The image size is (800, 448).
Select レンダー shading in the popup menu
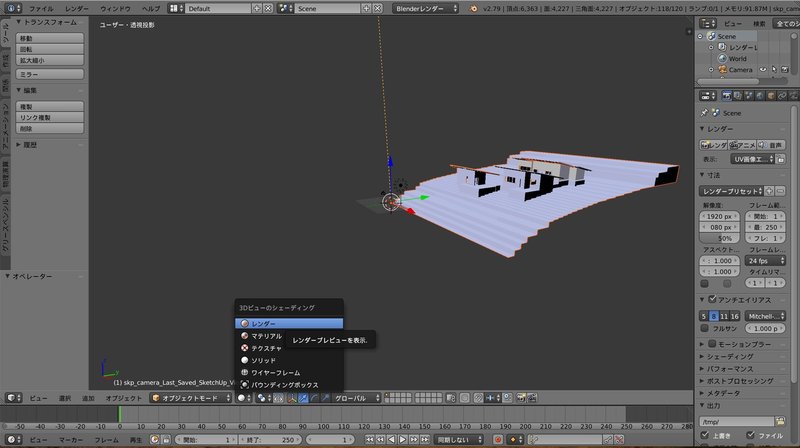[x=289, y=323]
